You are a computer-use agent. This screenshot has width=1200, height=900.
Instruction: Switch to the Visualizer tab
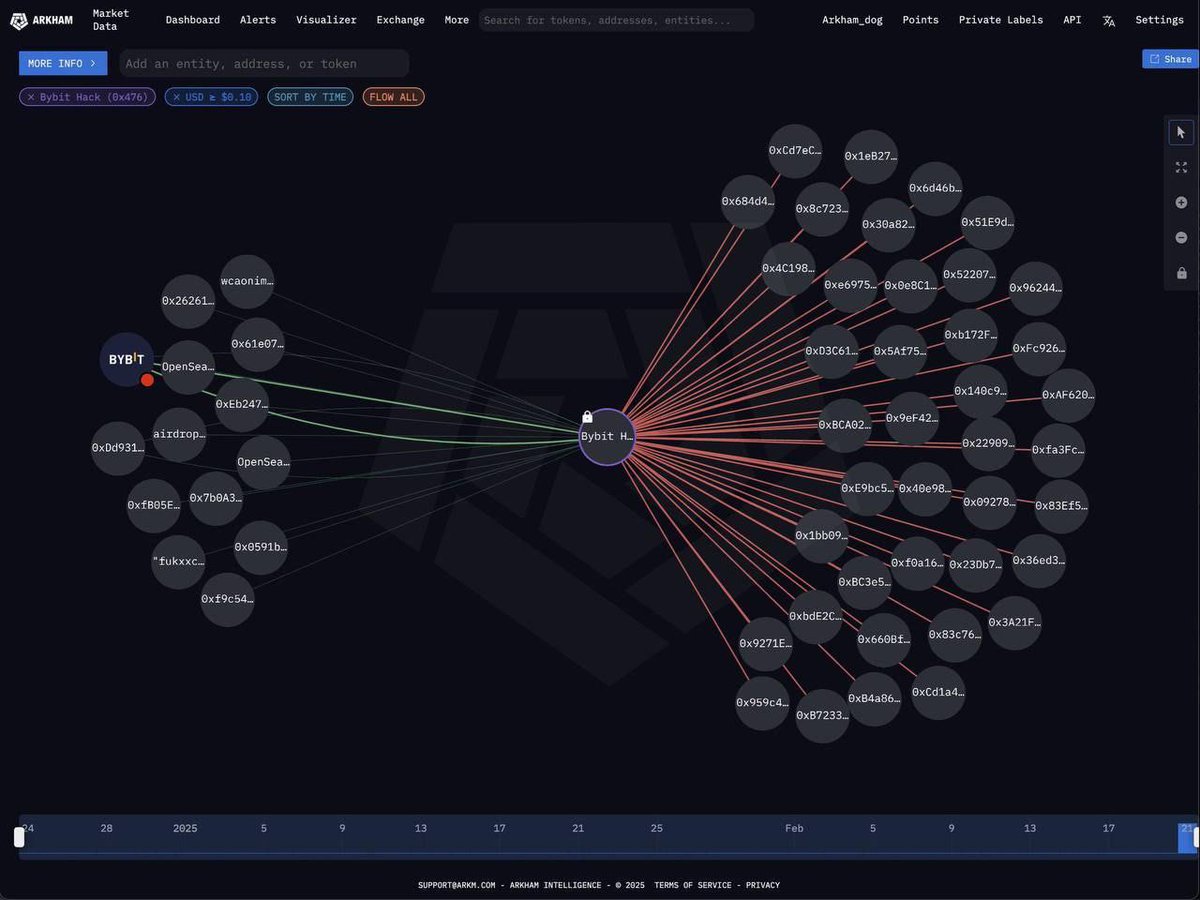point(325,19)
